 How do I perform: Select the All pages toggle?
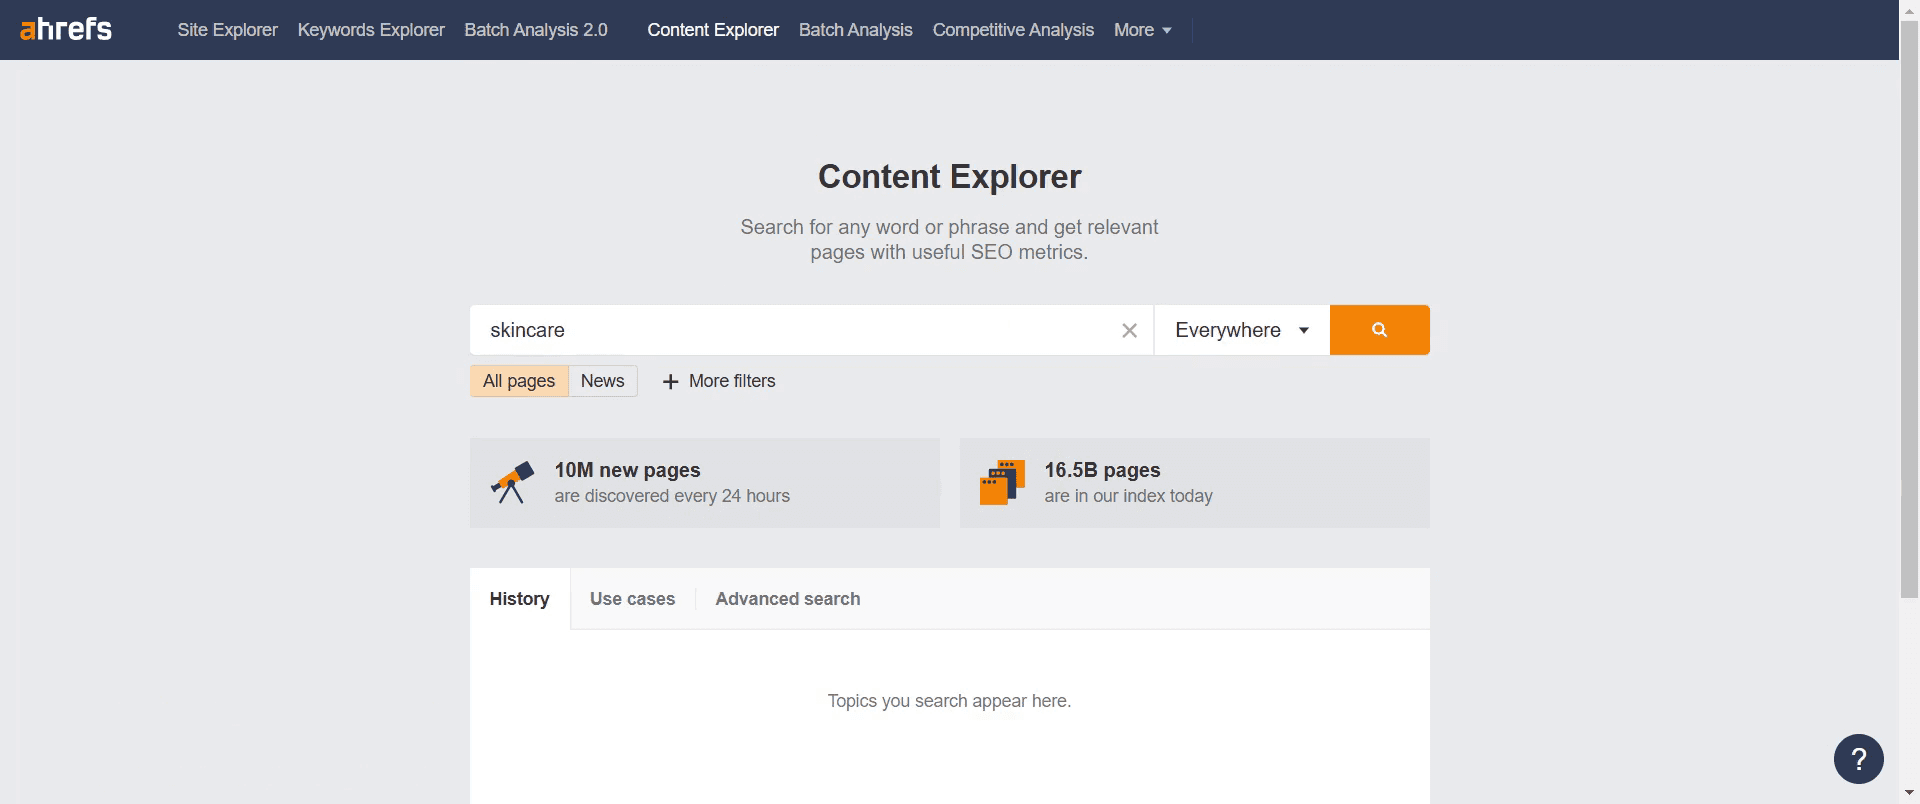519,381
